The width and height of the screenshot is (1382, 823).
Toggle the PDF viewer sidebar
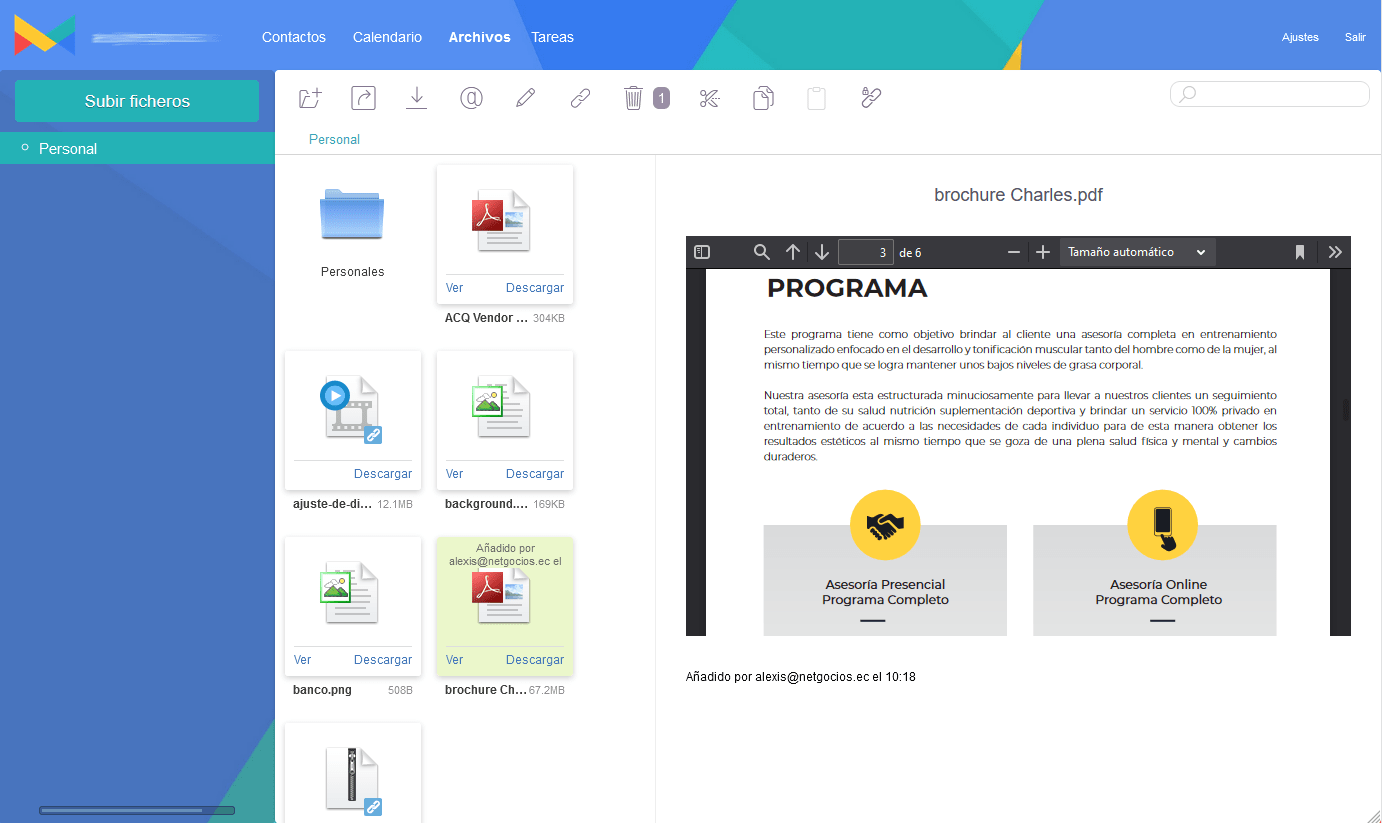point(702,252)
